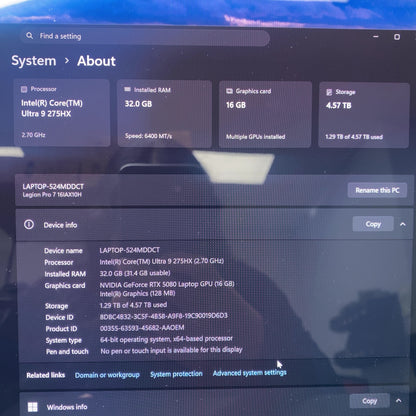Image resolution: width=416 pixels, height=416 pixels.
Task: Click the Find a setting search box
Action: (x=145, y=37)
